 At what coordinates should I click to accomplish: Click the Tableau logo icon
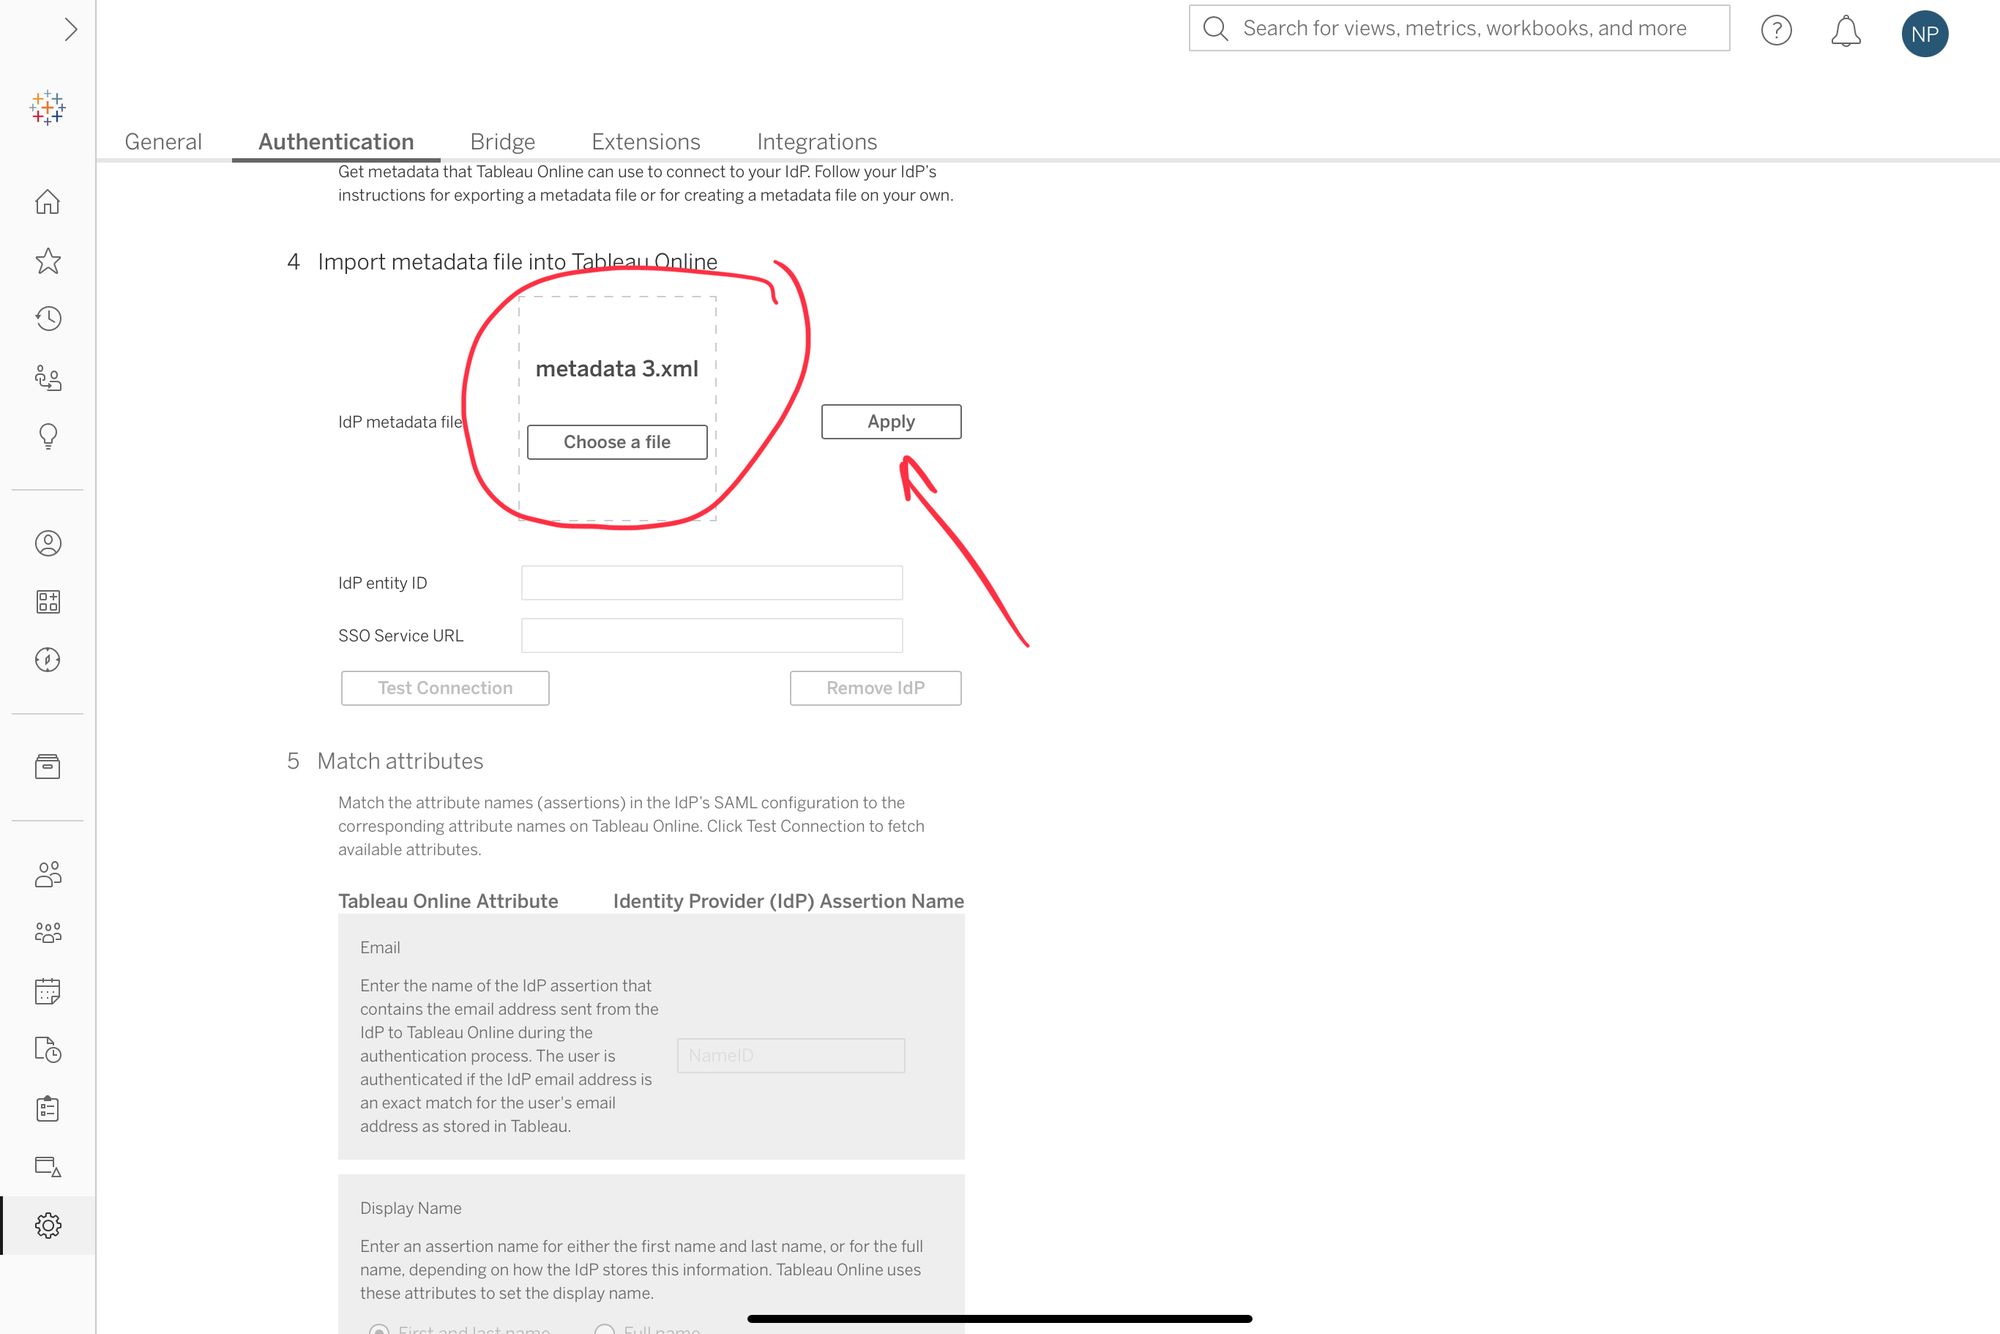(x=47, y=107)
